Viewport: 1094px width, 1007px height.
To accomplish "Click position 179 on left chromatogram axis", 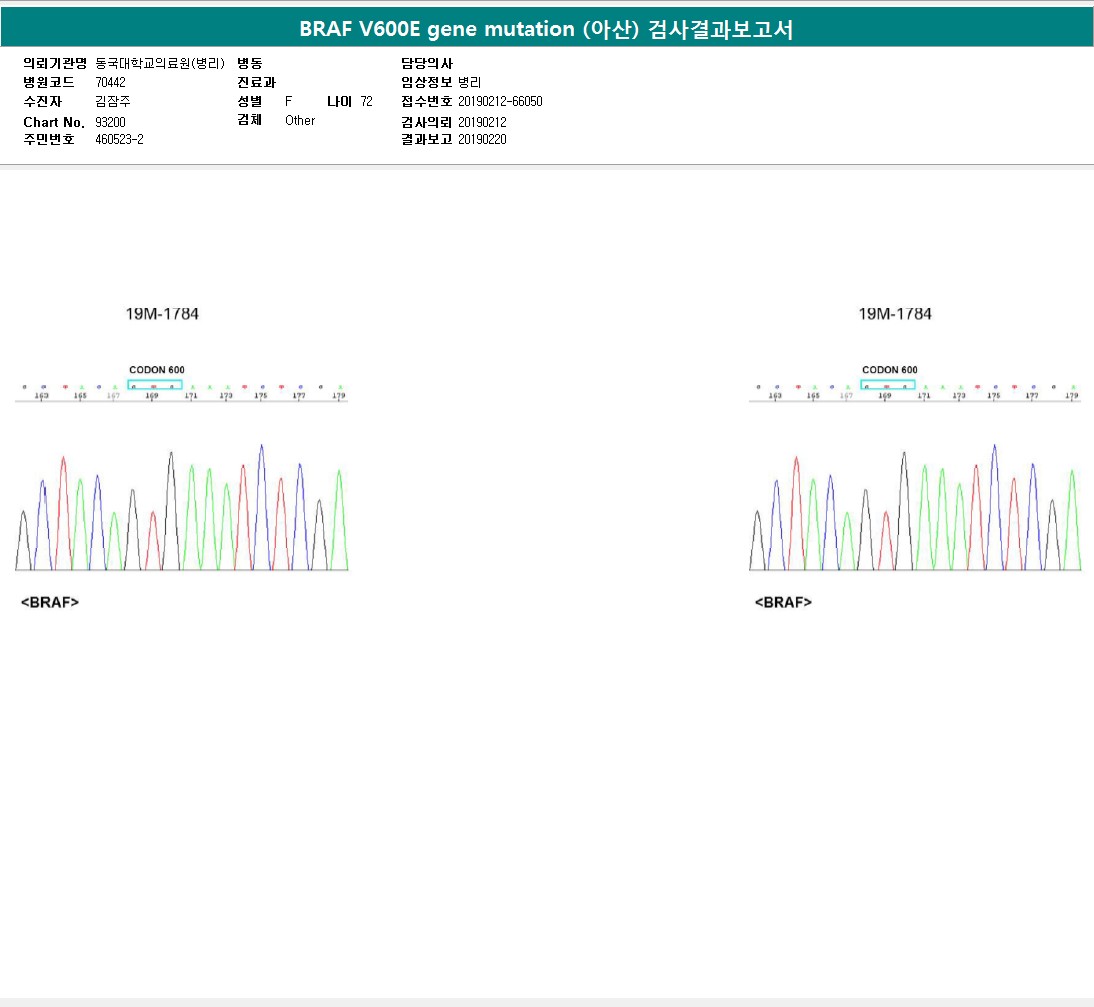I will 339,396.
